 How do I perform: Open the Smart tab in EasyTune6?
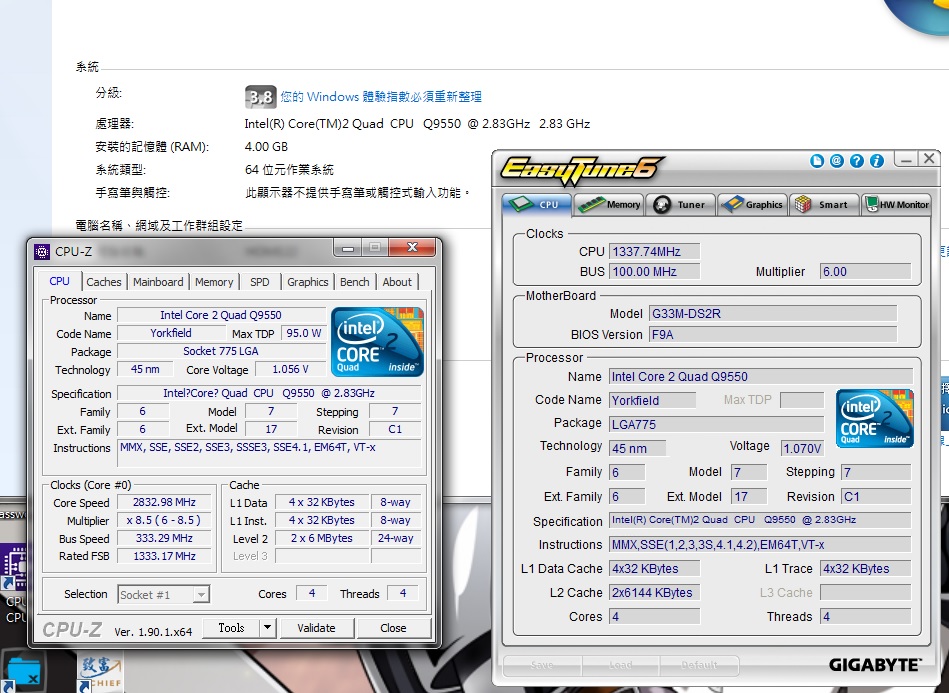pyautogui.click(x=824, y=205)
